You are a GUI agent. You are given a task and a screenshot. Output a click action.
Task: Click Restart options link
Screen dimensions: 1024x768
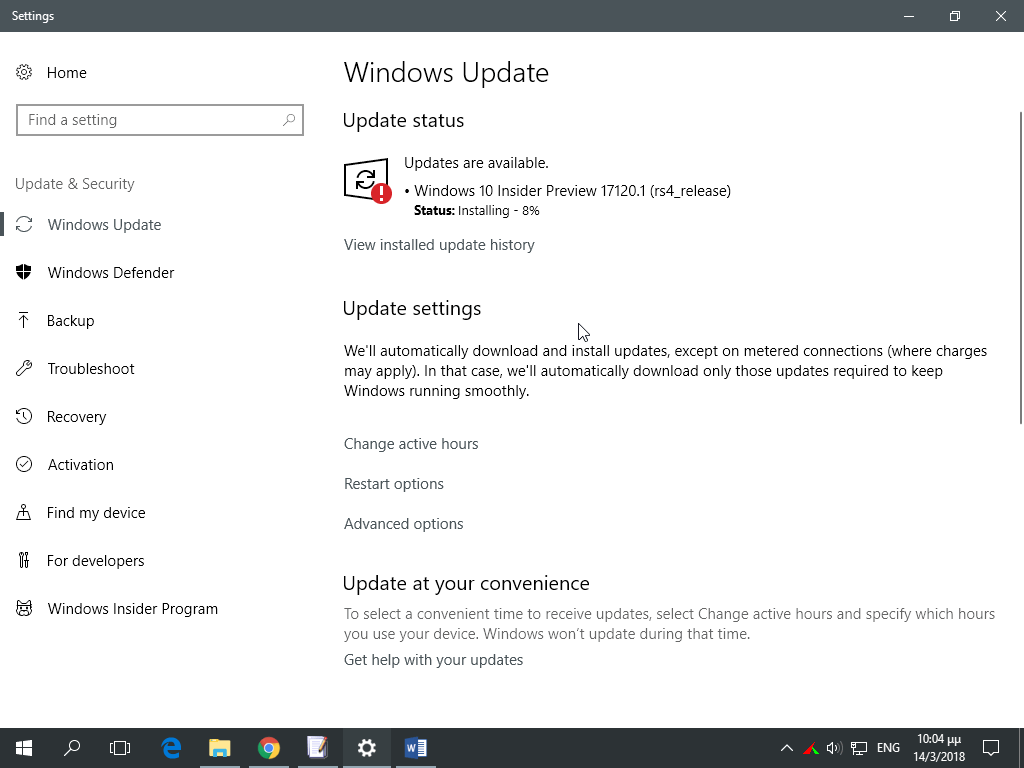[x=394, y=484]
